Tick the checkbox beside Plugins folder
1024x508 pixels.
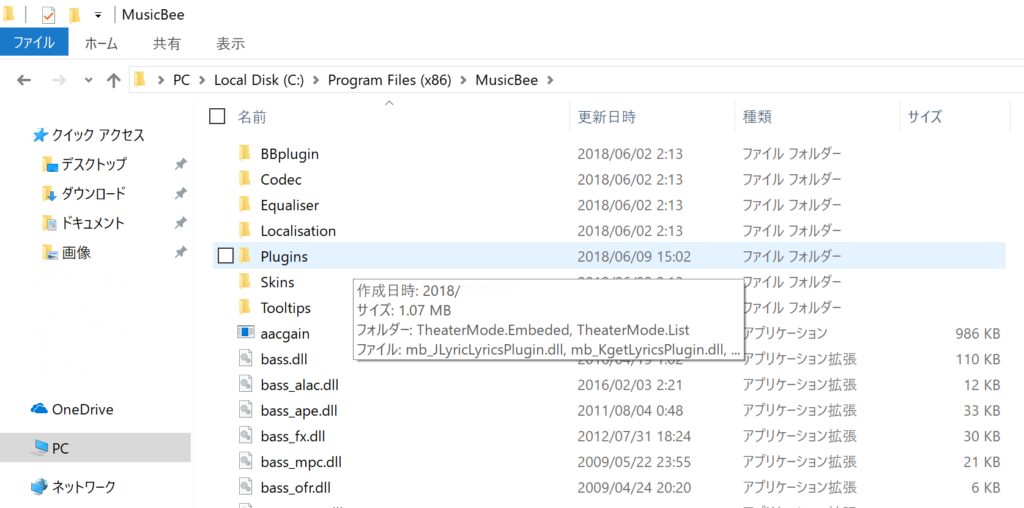point(225,257)
